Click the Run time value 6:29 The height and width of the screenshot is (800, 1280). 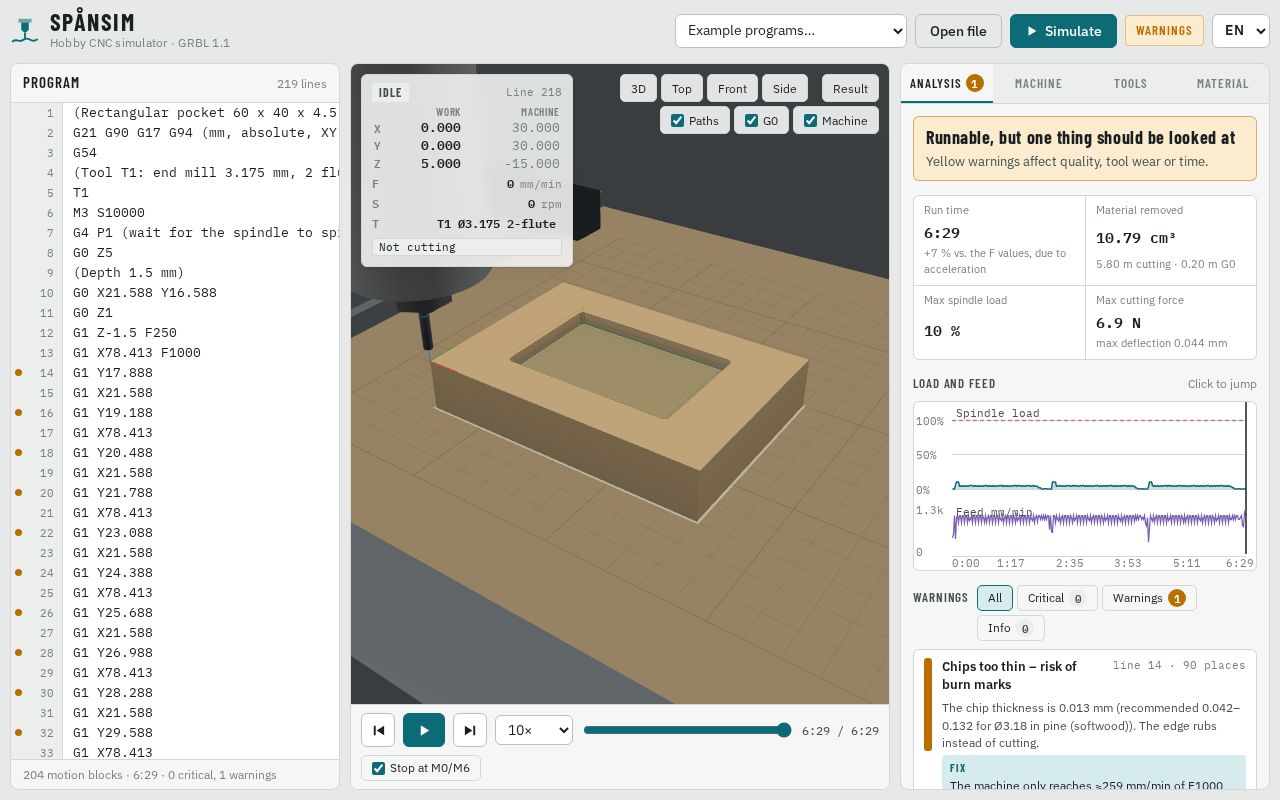tap(942, 233)
